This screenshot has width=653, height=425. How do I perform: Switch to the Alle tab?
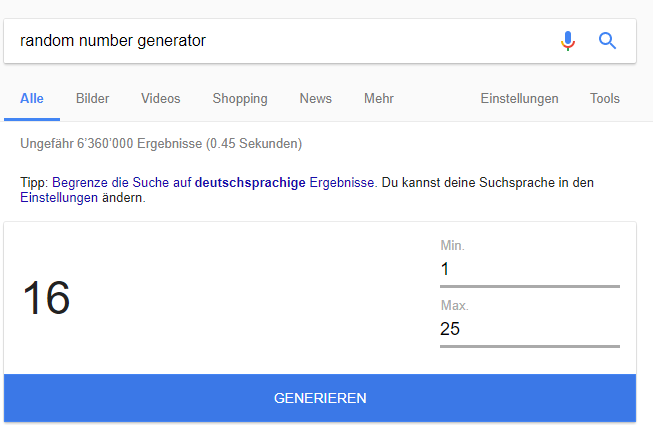[32, 99]
